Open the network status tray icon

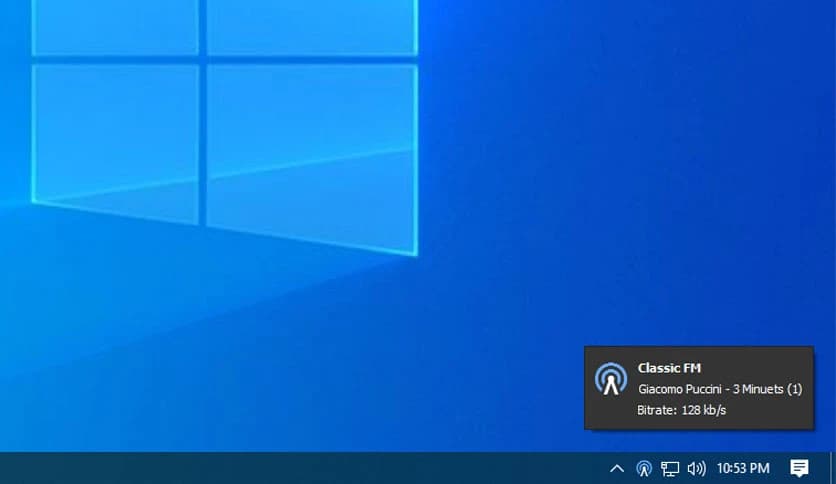click(670, 469)
